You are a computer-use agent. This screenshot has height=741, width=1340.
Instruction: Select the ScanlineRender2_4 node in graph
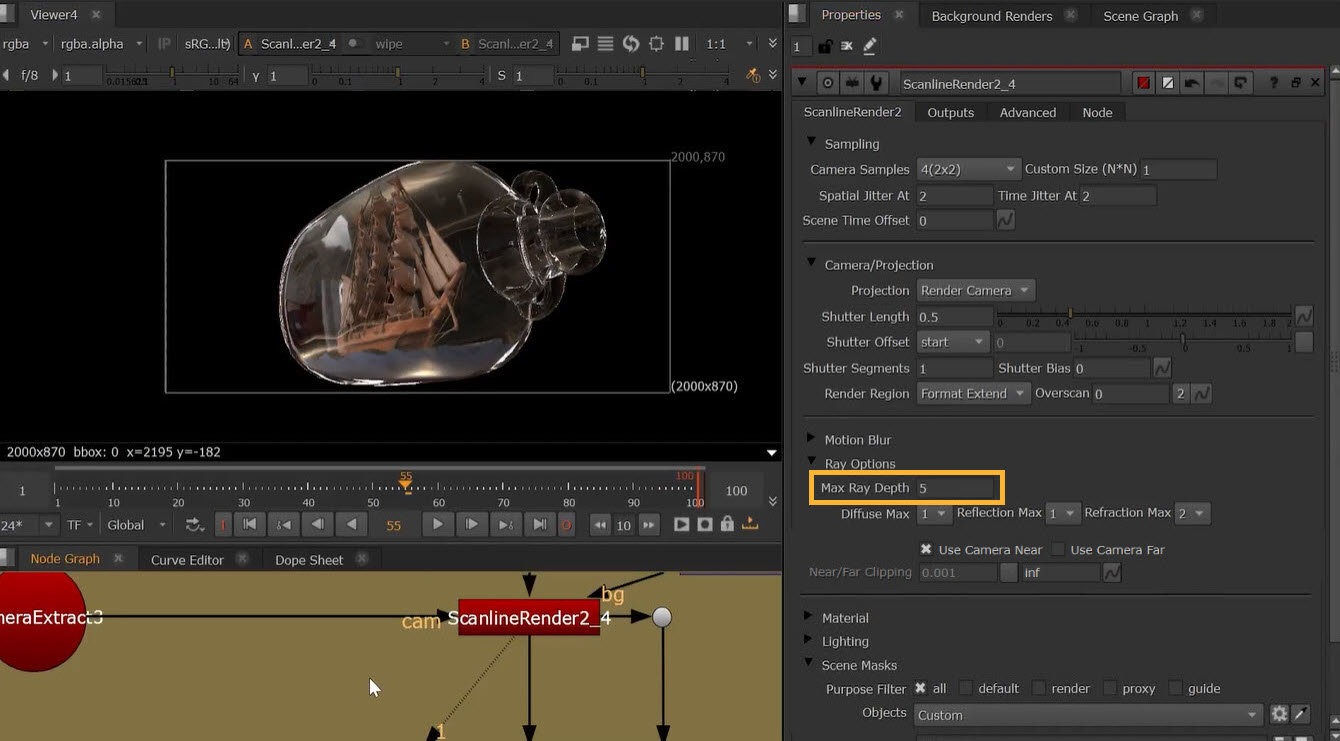(x=528, y=618)
